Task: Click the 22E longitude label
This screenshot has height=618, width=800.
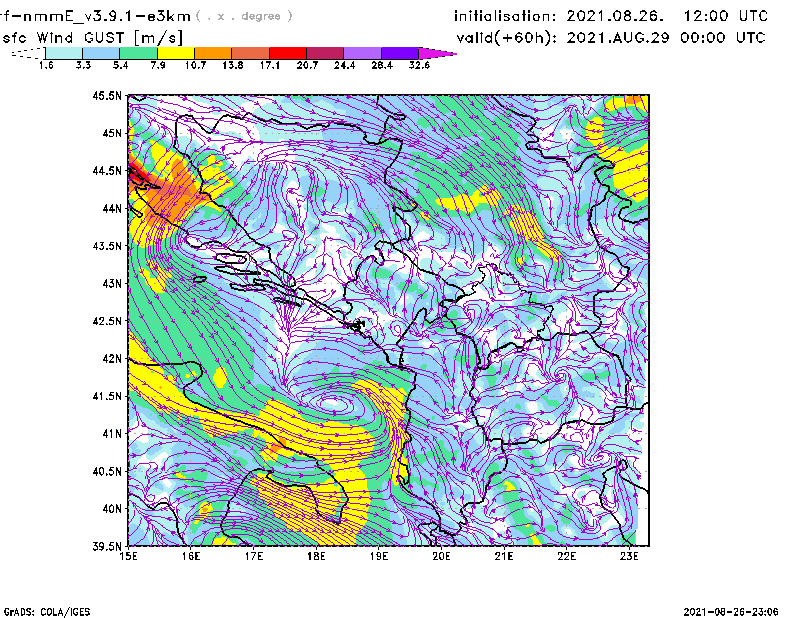Action: [566, 556]
